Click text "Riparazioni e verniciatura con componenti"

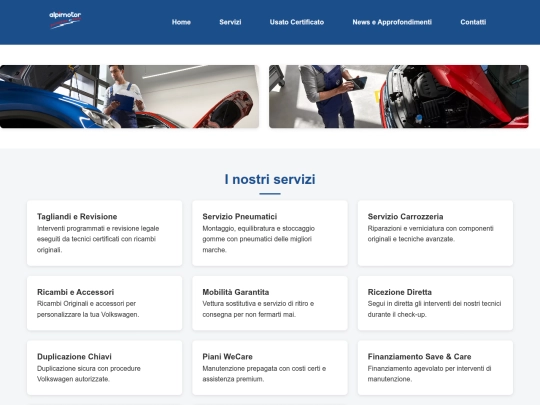(x=430, y=228)
